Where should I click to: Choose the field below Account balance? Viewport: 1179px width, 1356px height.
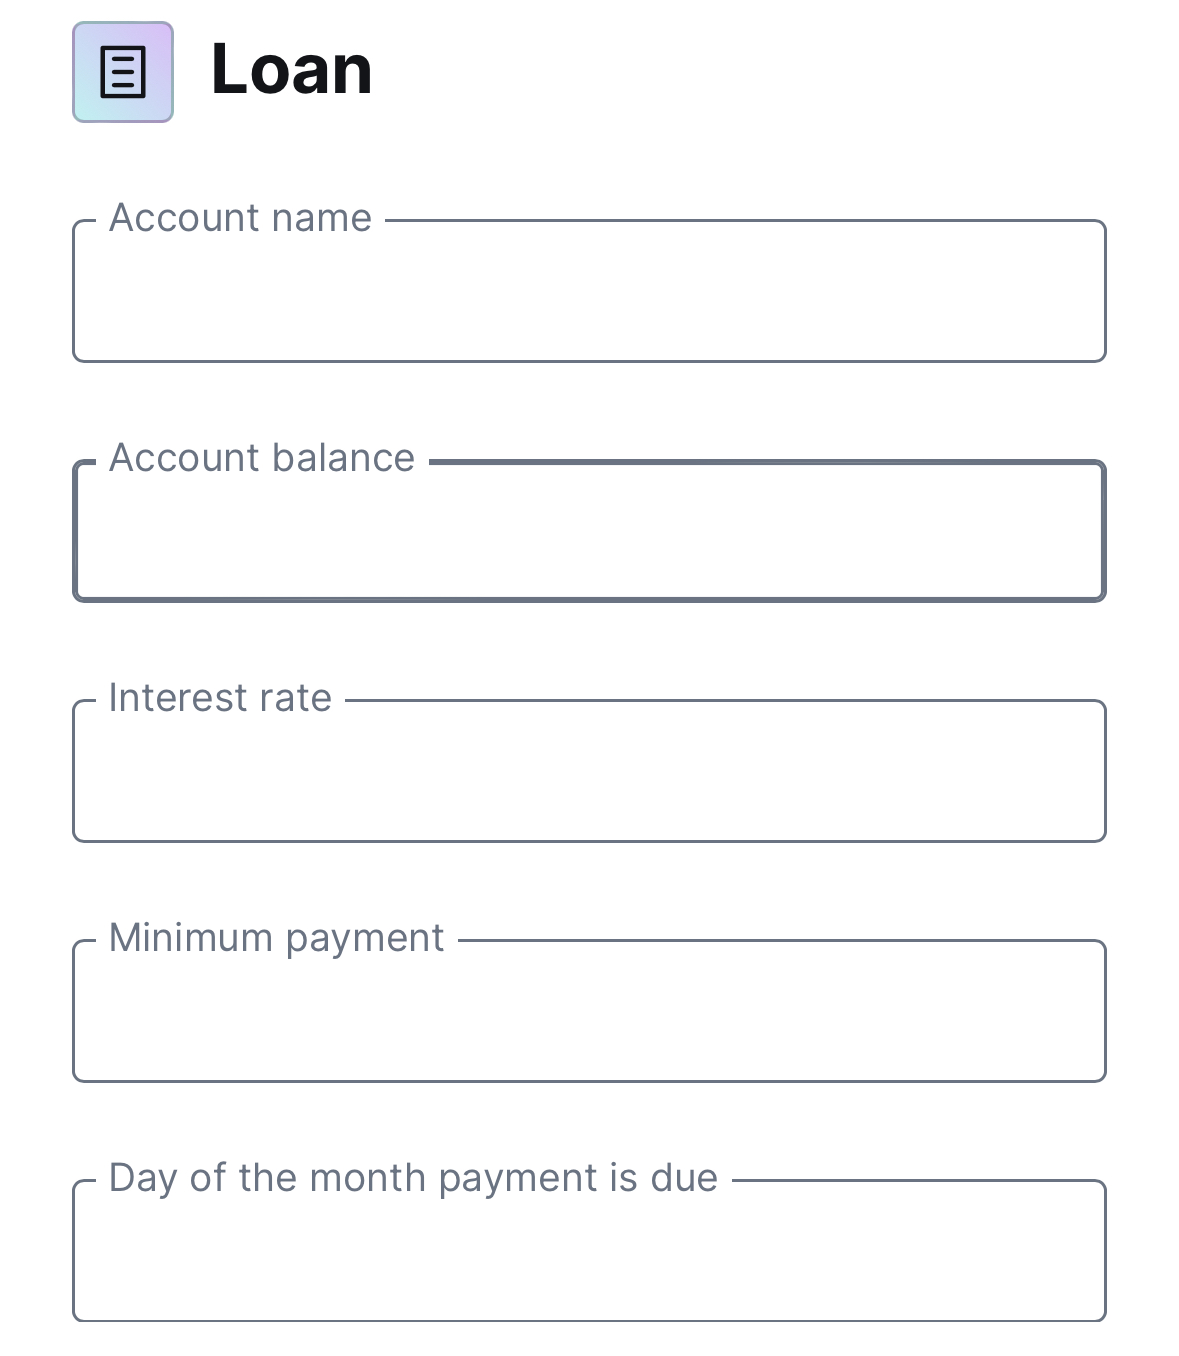(x=589, y=771)
